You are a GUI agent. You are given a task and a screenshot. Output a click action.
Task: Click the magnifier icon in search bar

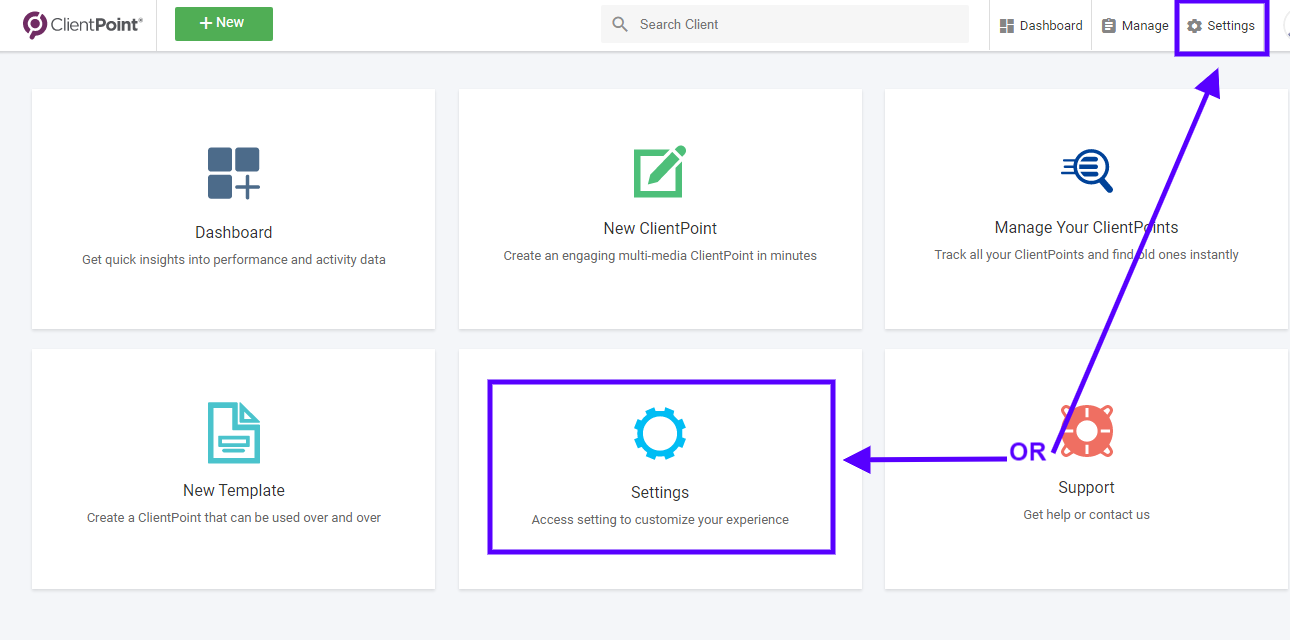tap(620, 24)
